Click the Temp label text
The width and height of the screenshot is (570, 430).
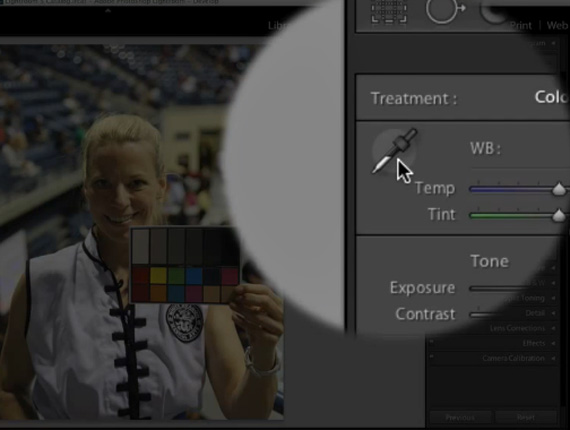pos(435,188)
